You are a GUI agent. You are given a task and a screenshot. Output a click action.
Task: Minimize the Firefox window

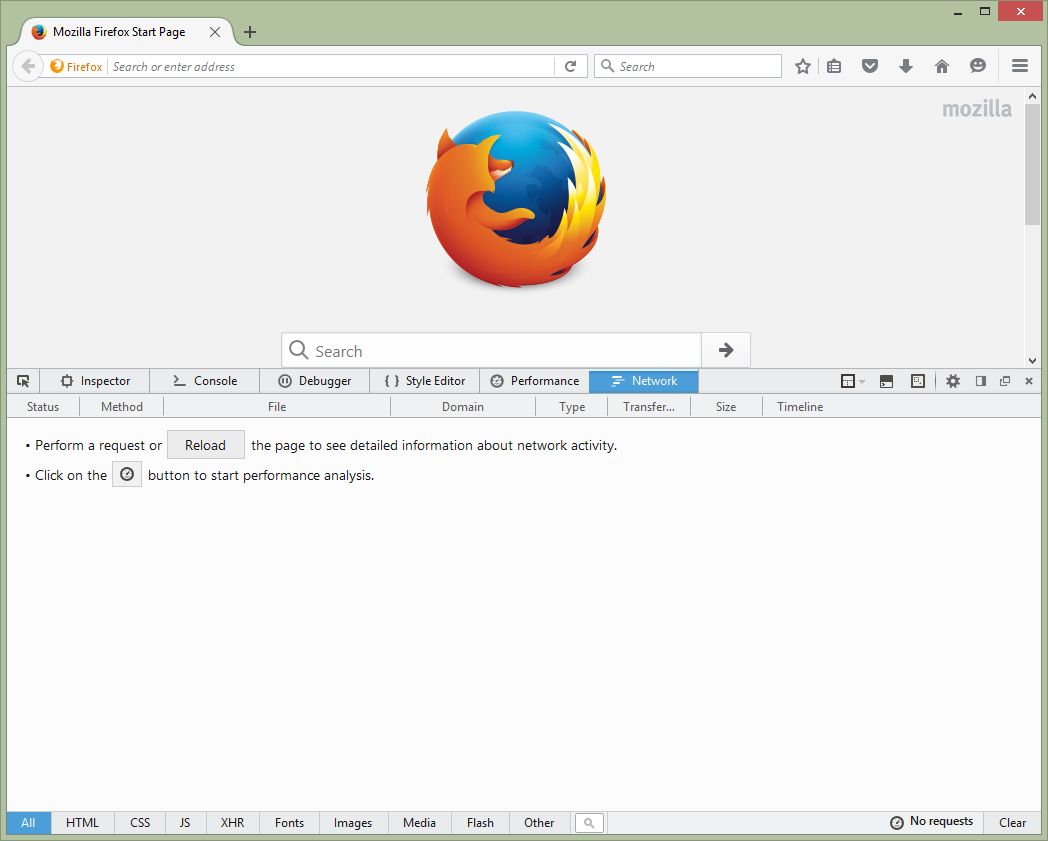958,12
